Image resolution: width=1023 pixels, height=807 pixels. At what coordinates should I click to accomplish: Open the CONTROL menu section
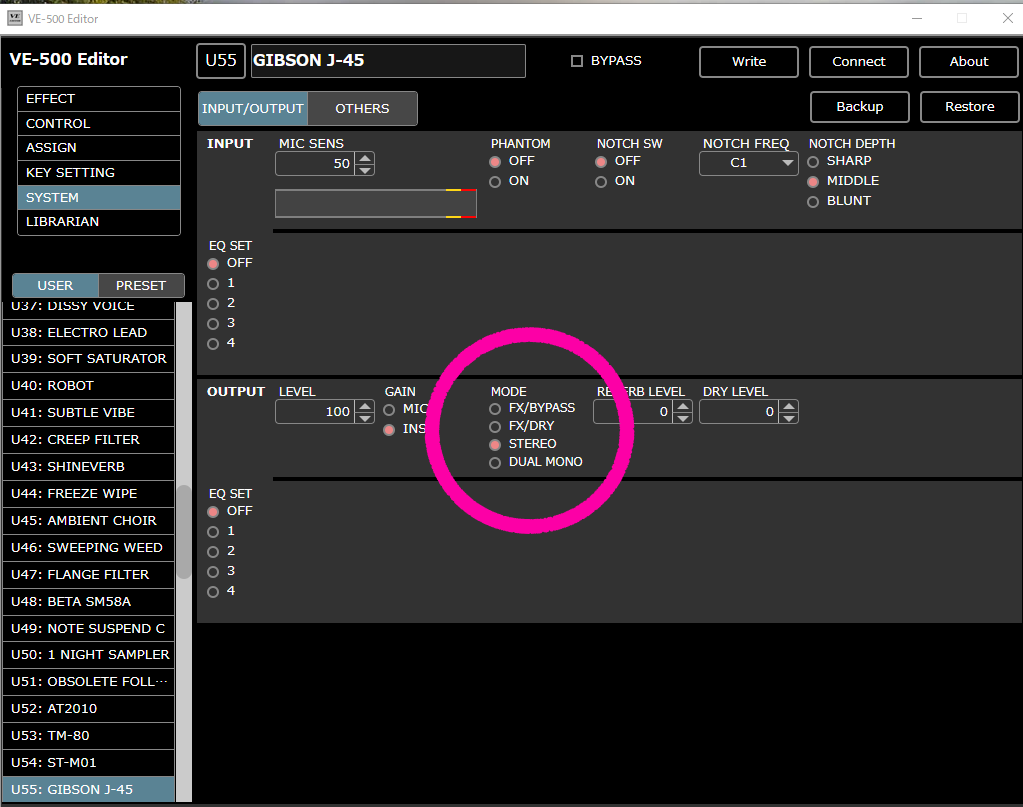99,123
